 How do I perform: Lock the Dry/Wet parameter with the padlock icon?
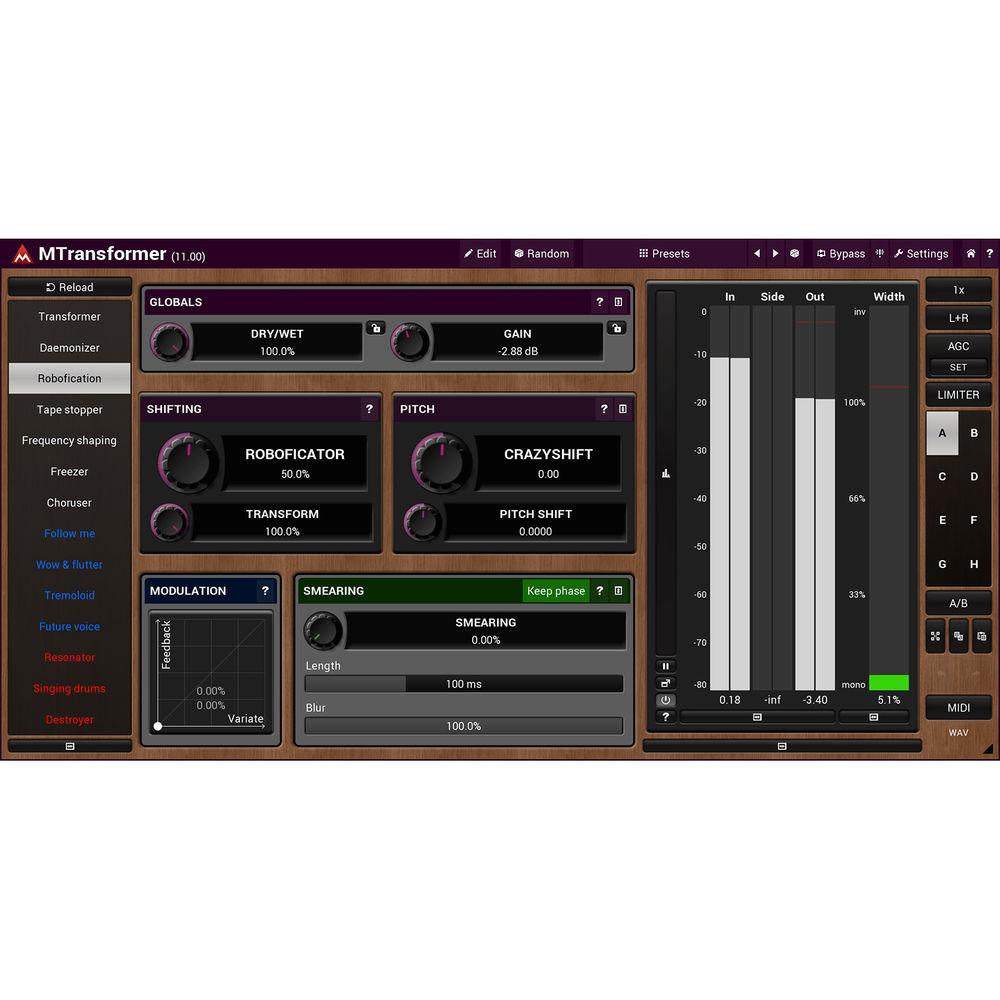[x=375, y=328]
